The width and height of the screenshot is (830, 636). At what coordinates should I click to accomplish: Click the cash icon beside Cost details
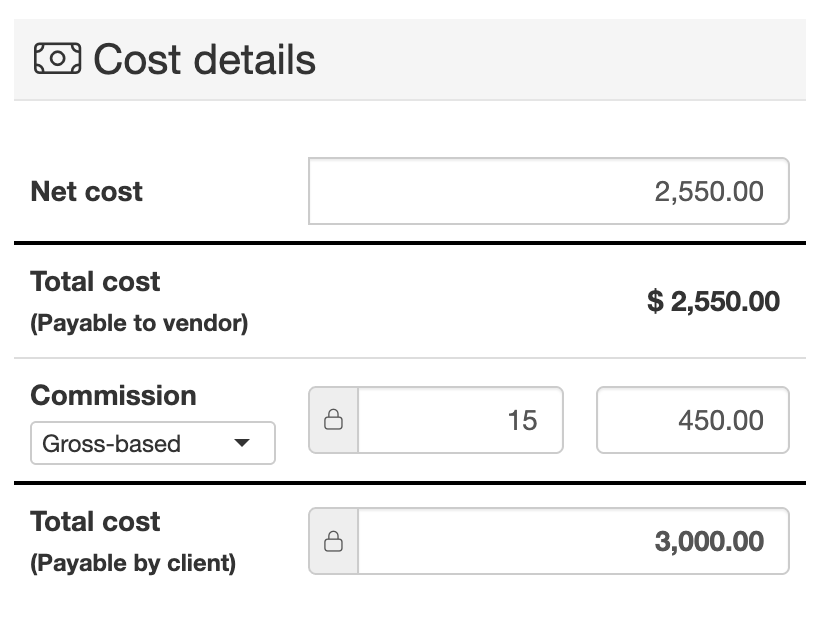tap(58, 59)
